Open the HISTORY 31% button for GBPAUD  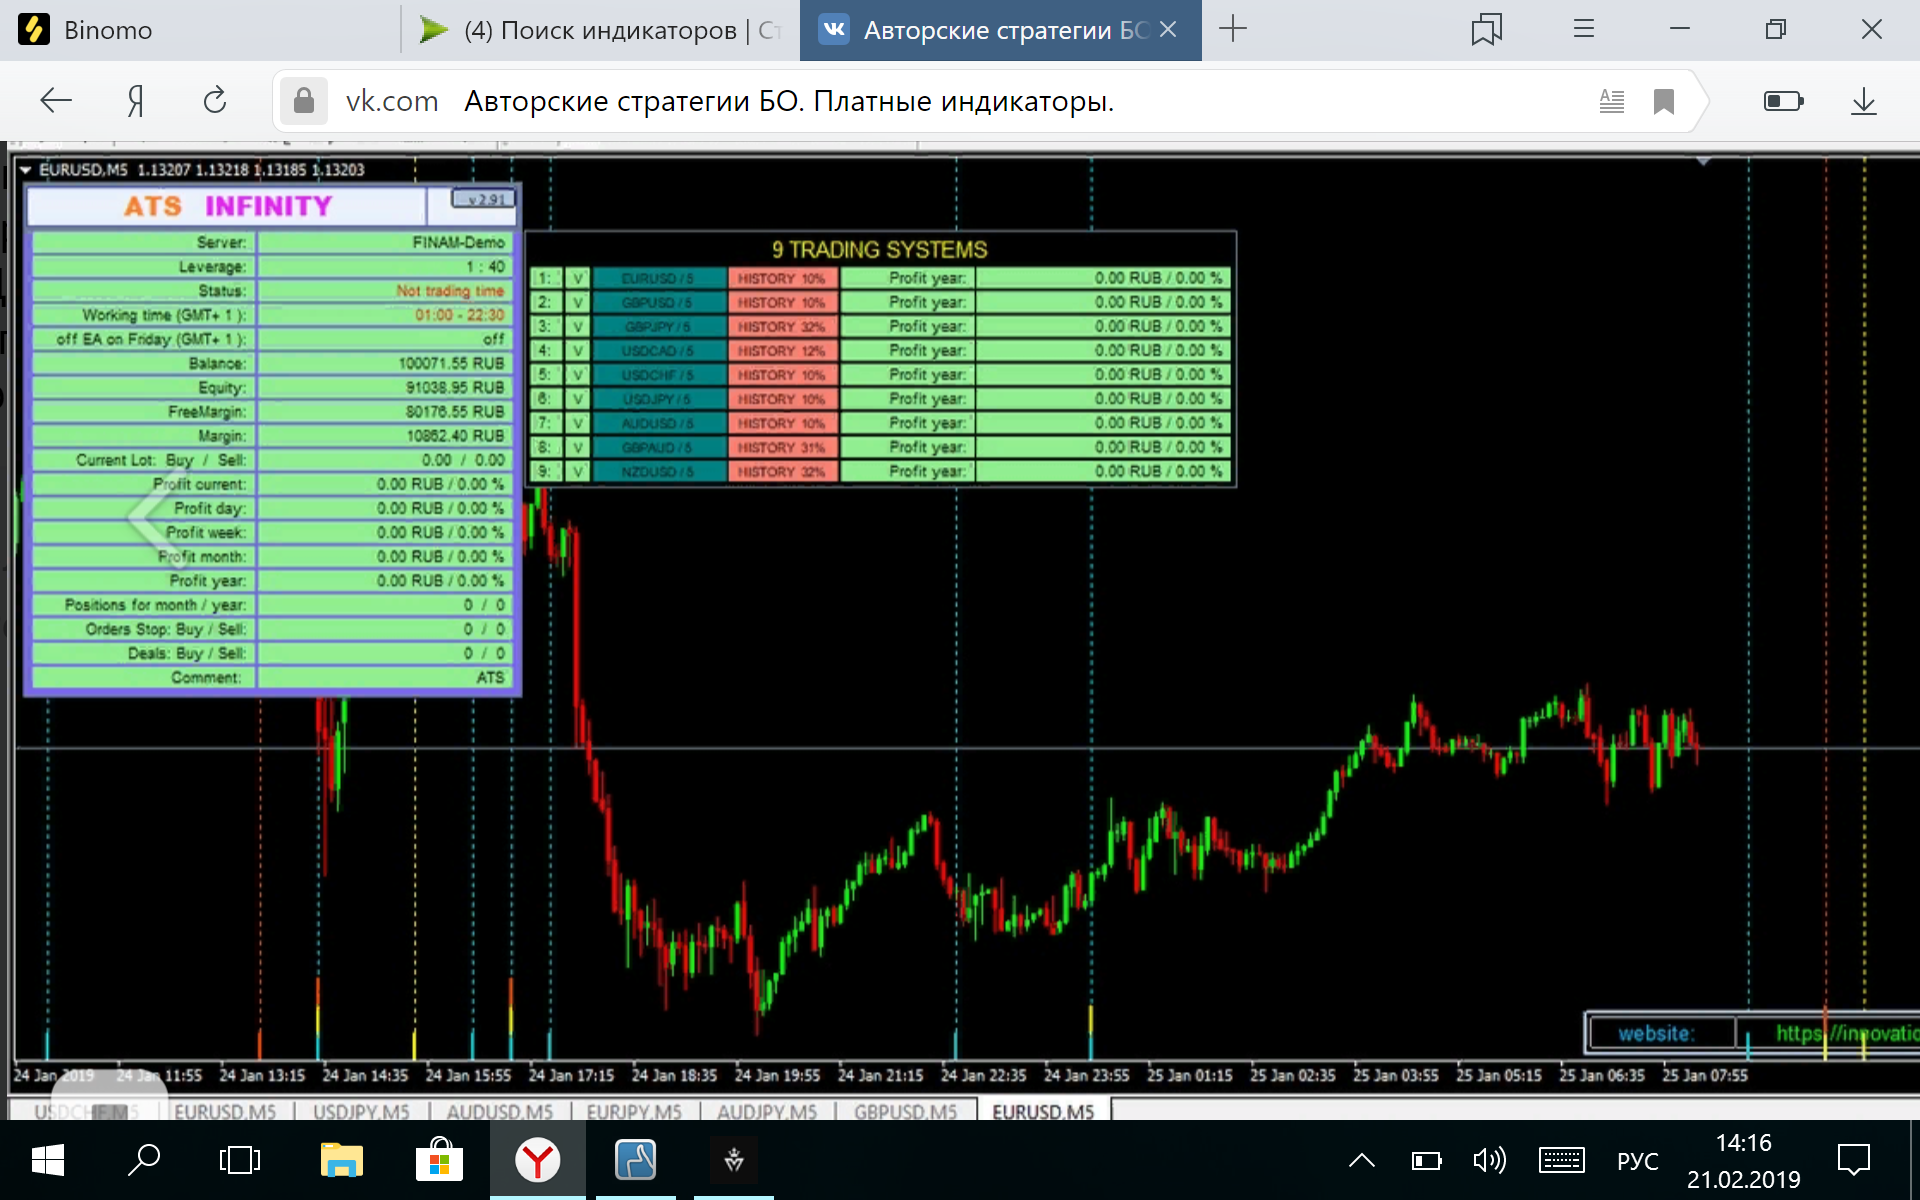point(782,447)
